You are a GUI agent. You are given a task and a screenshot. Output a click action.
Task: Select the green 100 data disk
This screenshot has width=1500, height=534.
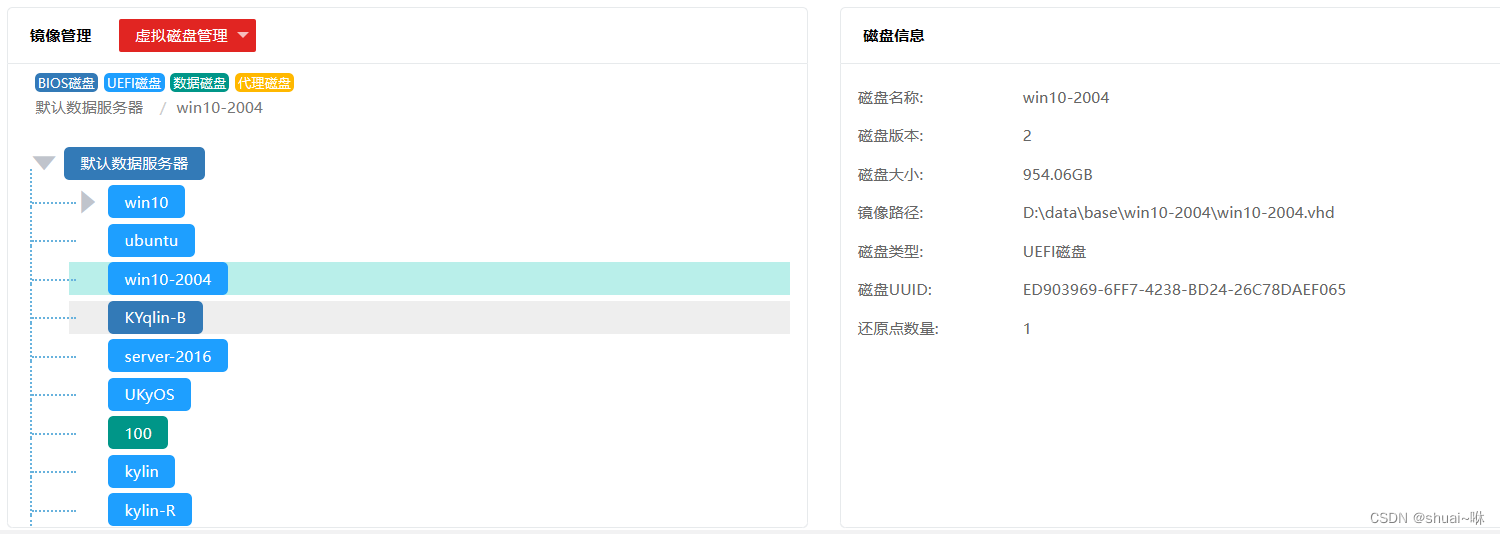[x=138, y=433]
